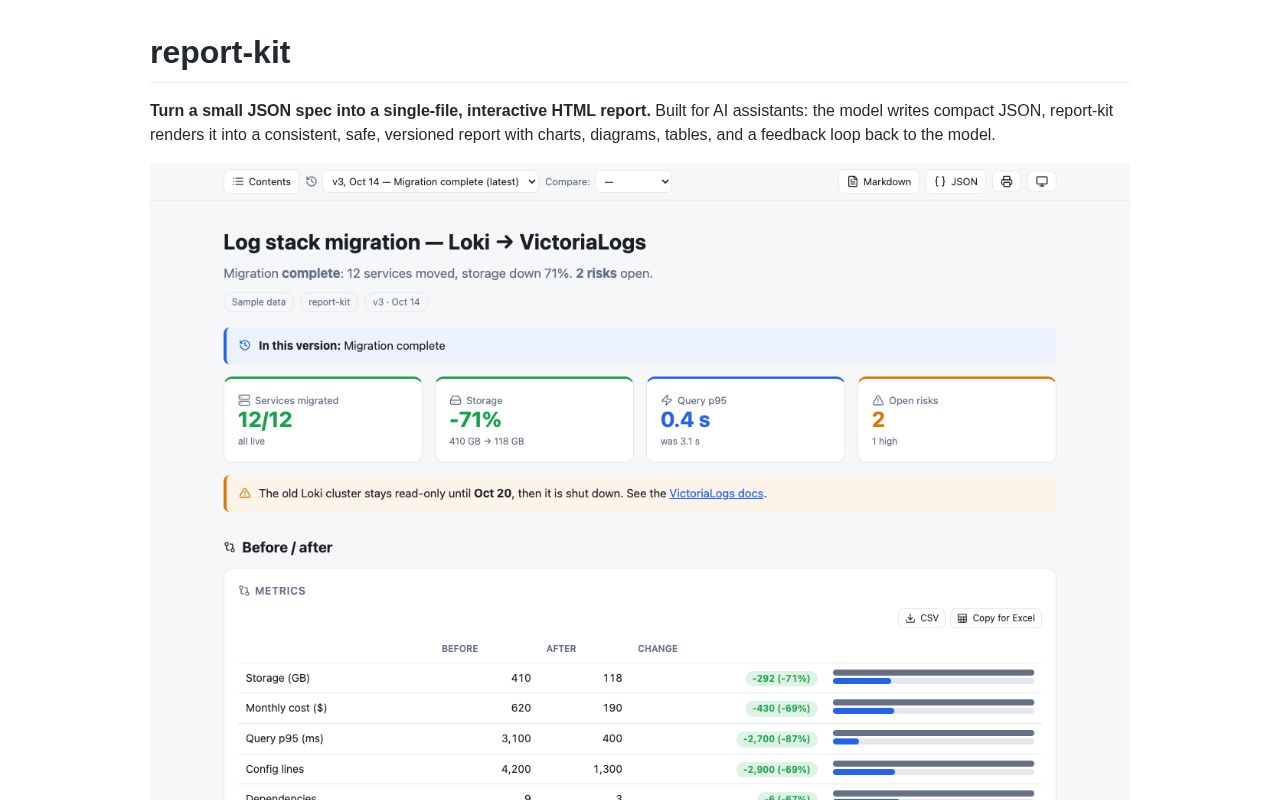Click the Storage (GB) row label
Viewport: 1280px width, 800px height.
(x=278, y=678)
